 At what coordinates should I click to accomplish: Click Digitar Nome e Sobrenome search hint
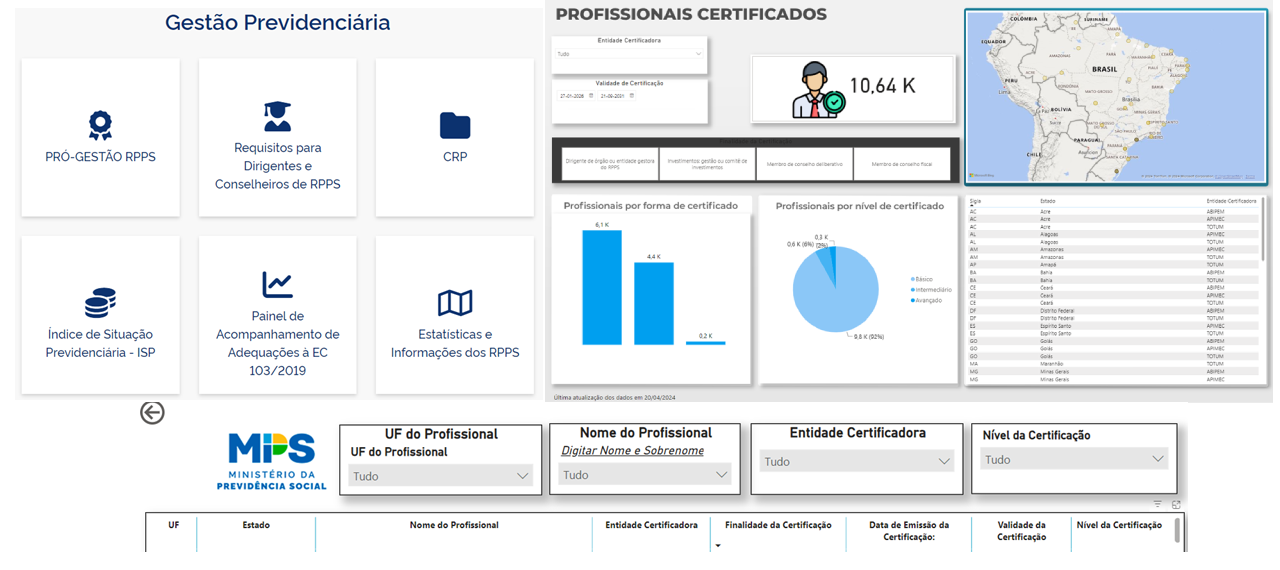(x=632, y=451)
